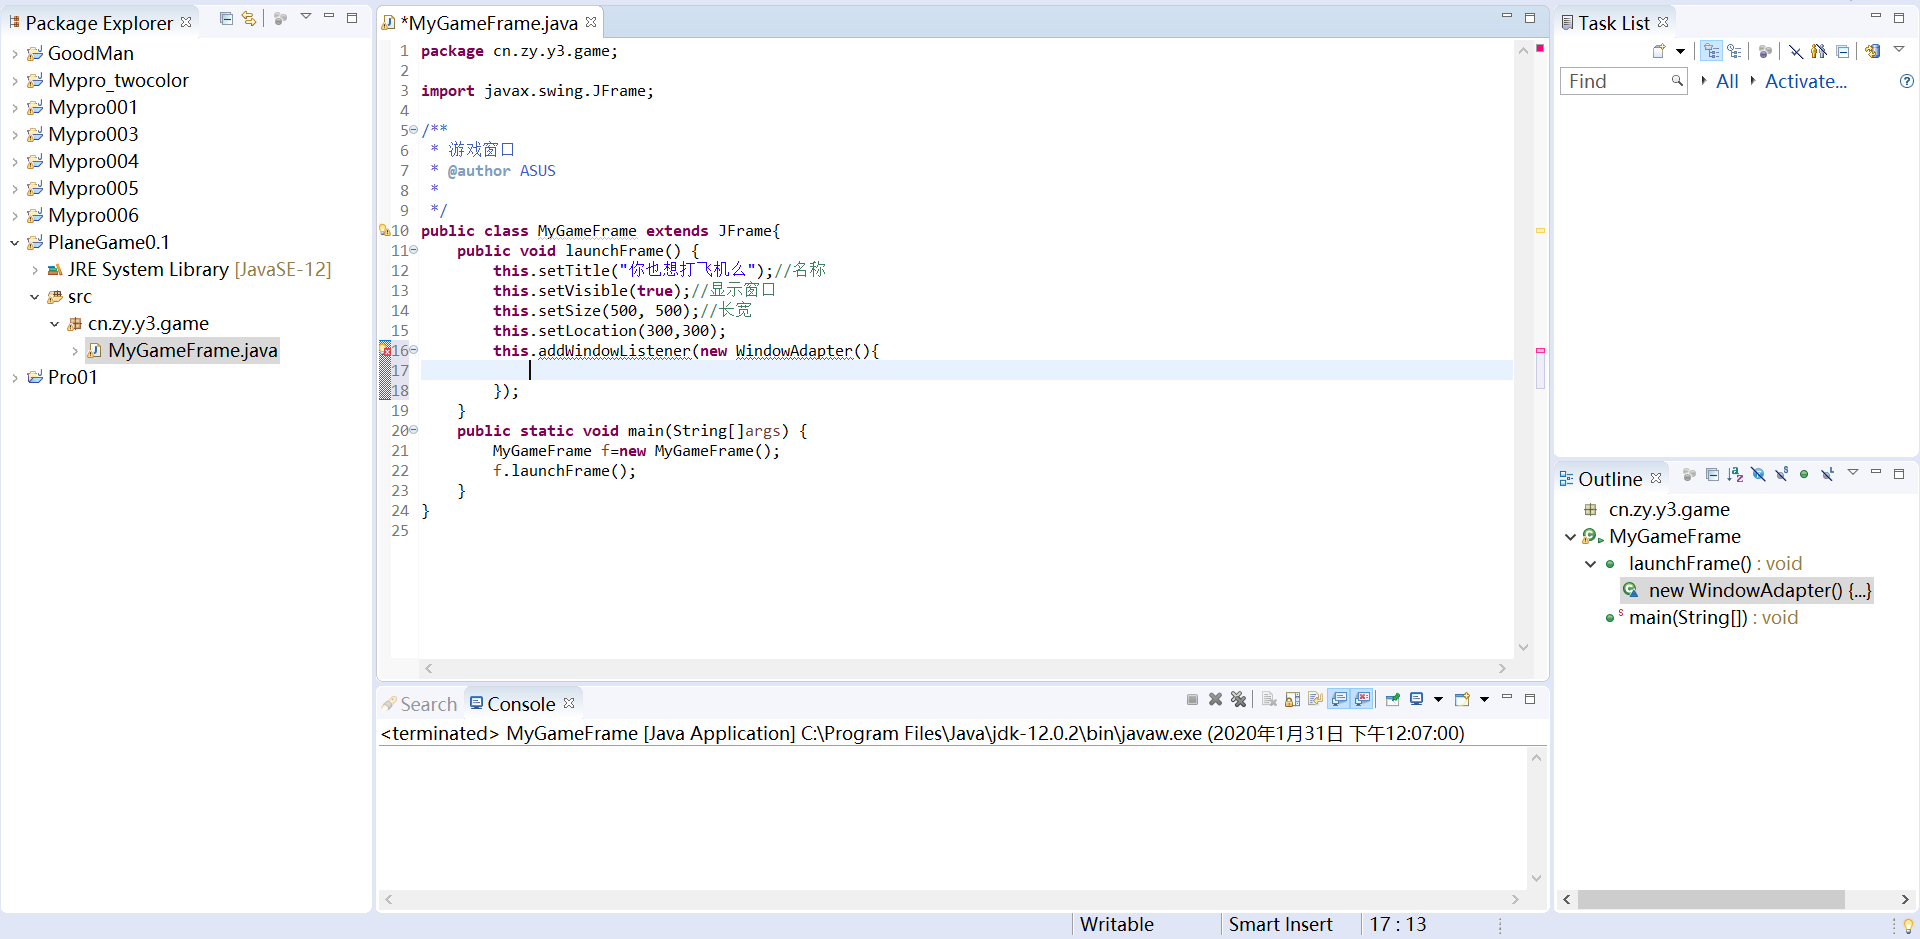This screenshot has height=939, width=1920.
Task: Open Package Explorer view menu triangle
Action: pyautogui.click(x=306, y=17)
